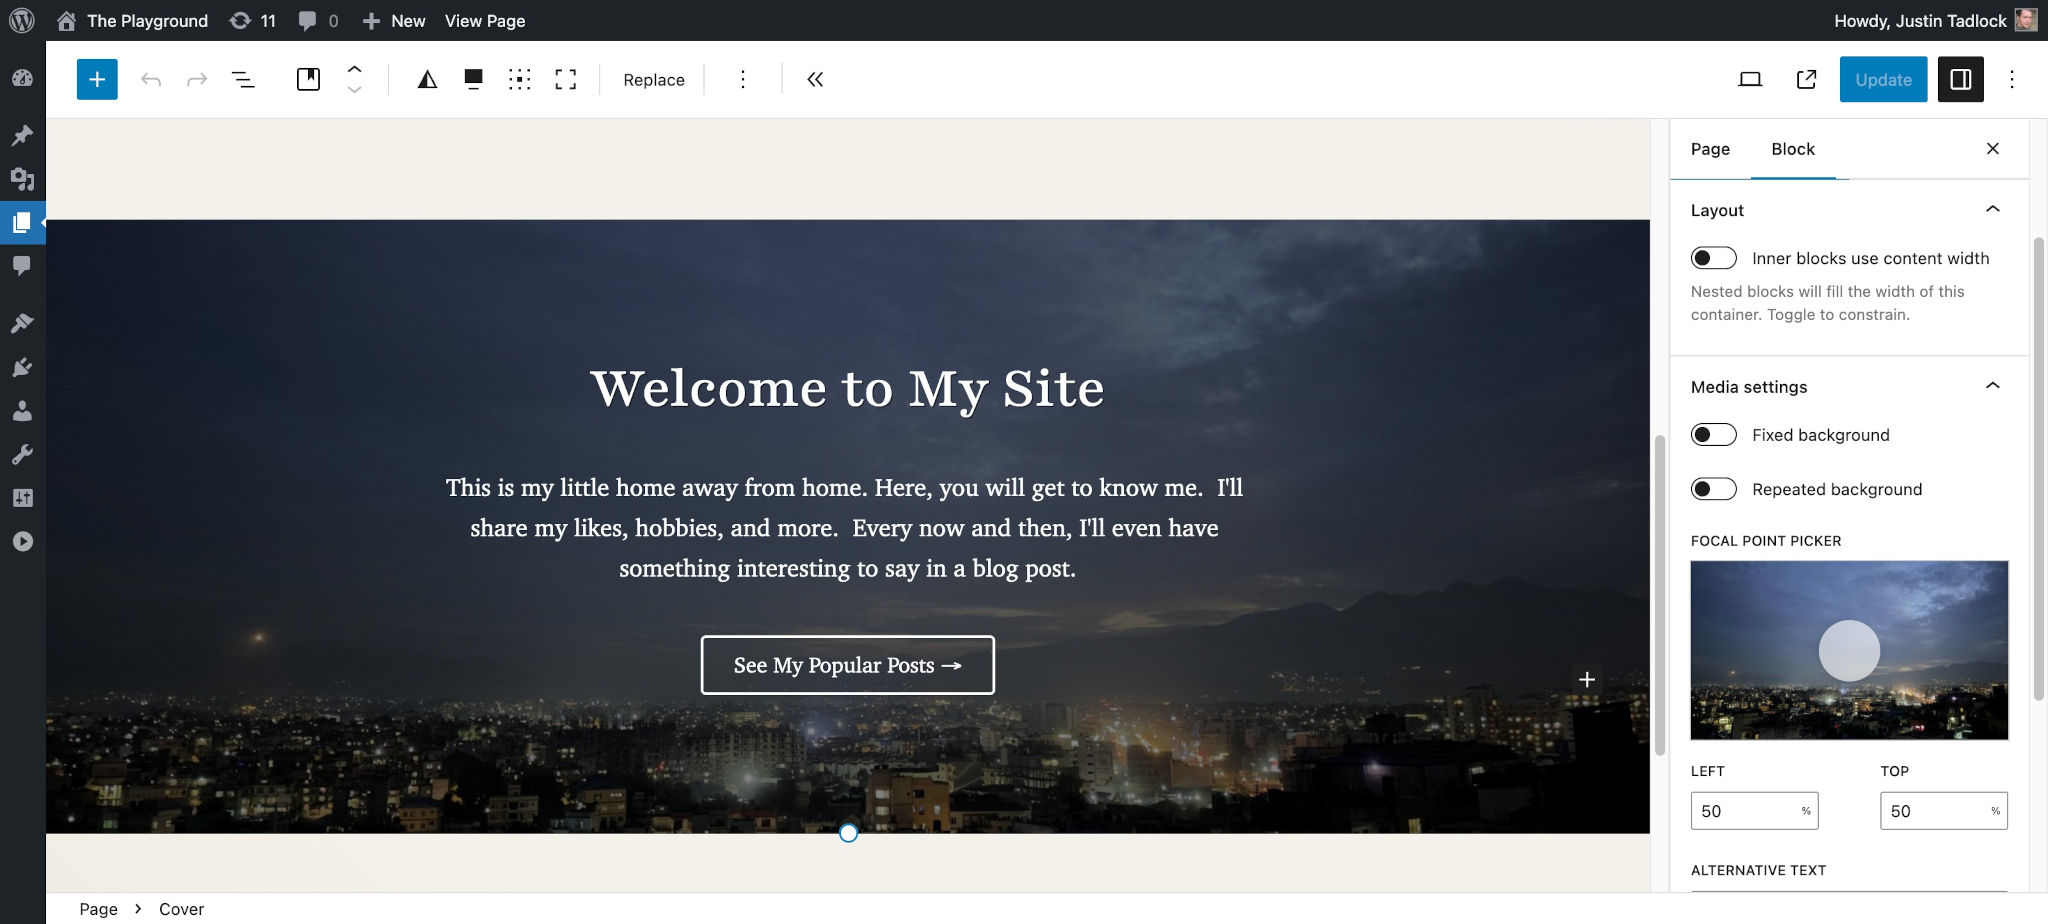Viewport: 2048px width, 924px height.
Task: Open the change content position matrix
Action: (519, 79)
